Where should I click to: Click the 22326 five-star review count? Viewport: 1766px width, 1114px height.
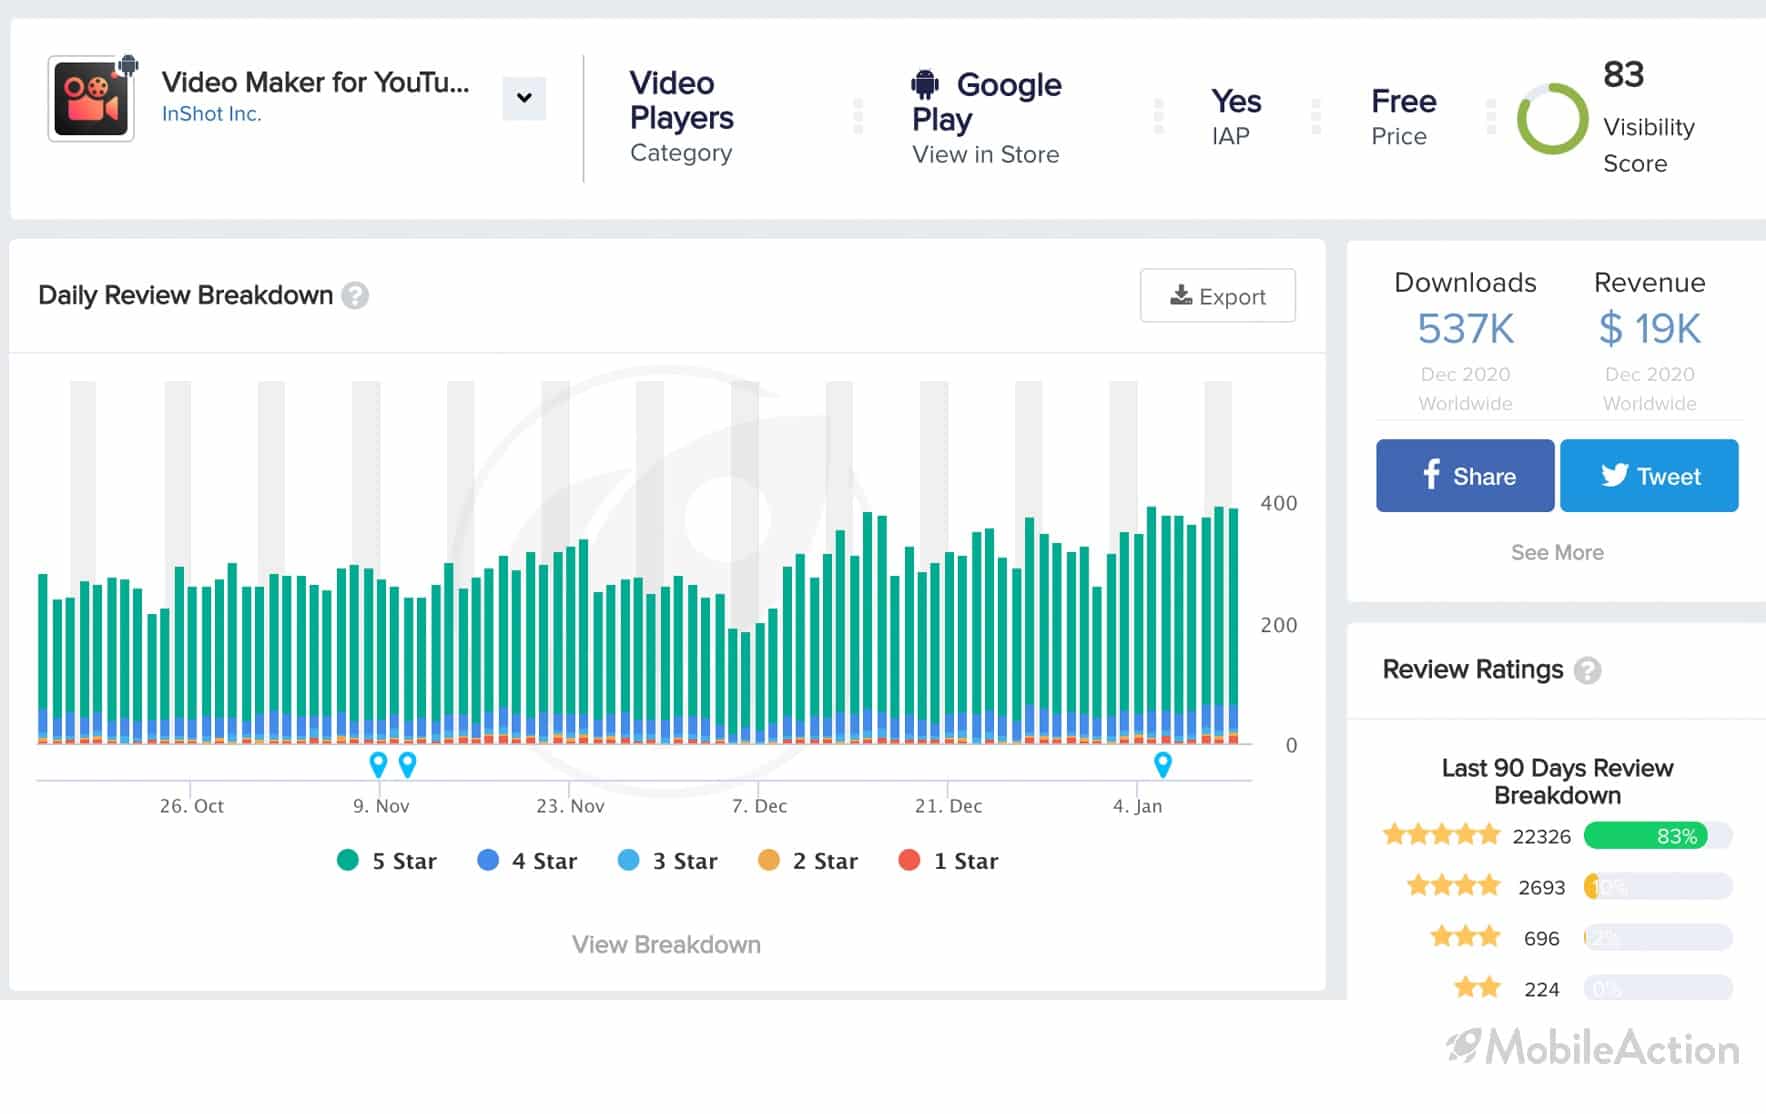coord(1541,836)
